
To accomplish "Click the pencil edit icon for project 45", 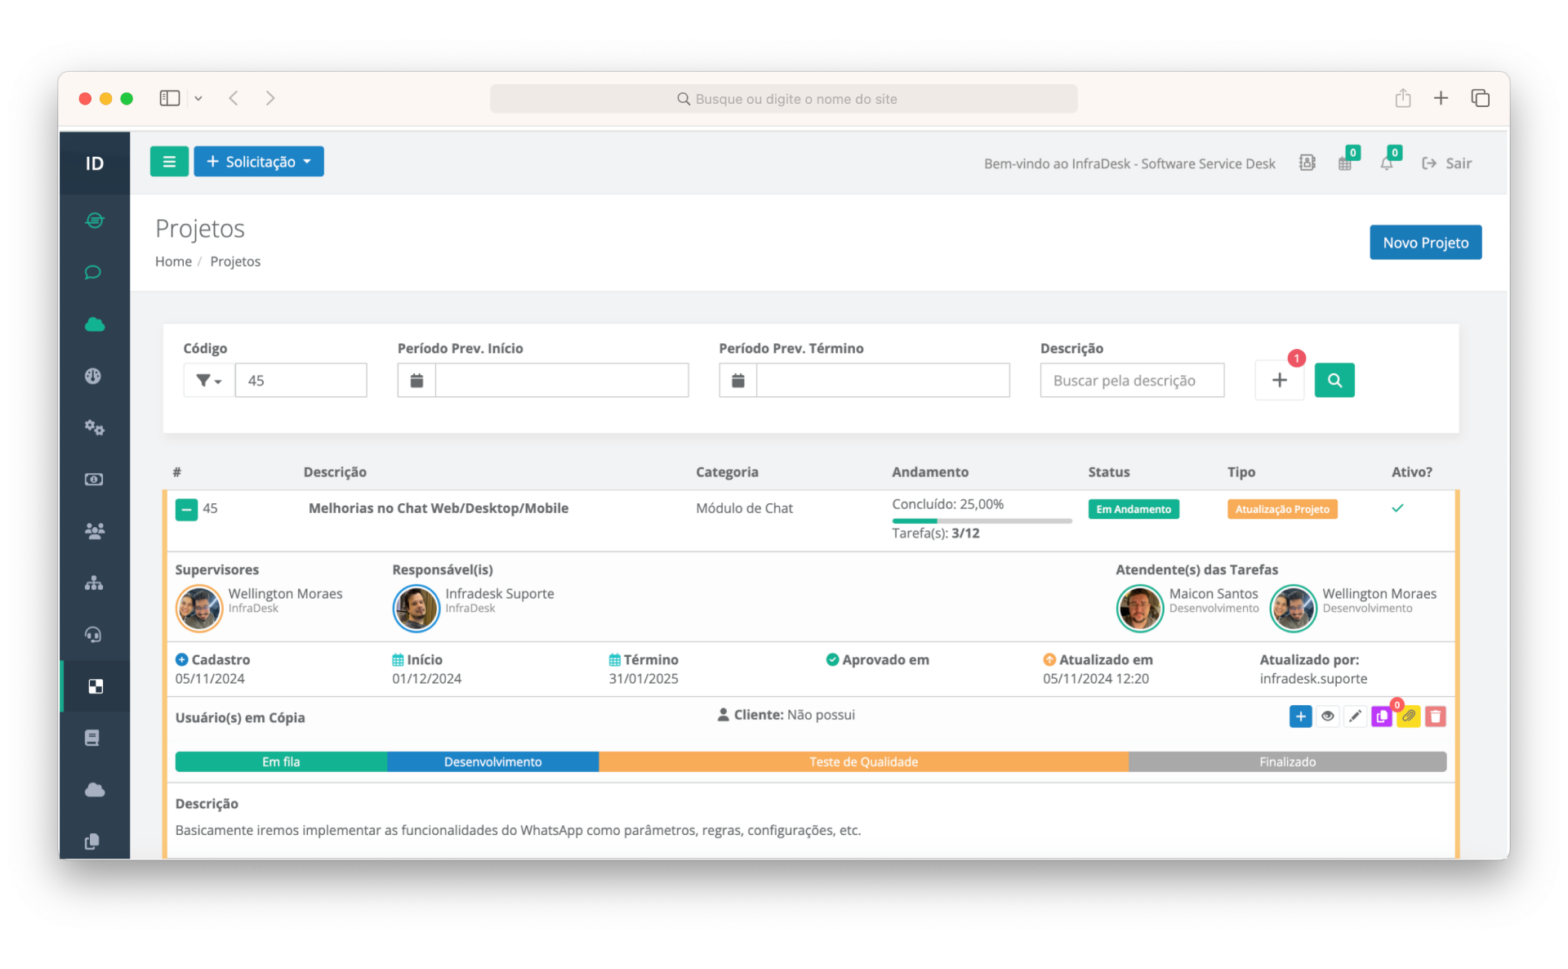I will pos(1354,716).
